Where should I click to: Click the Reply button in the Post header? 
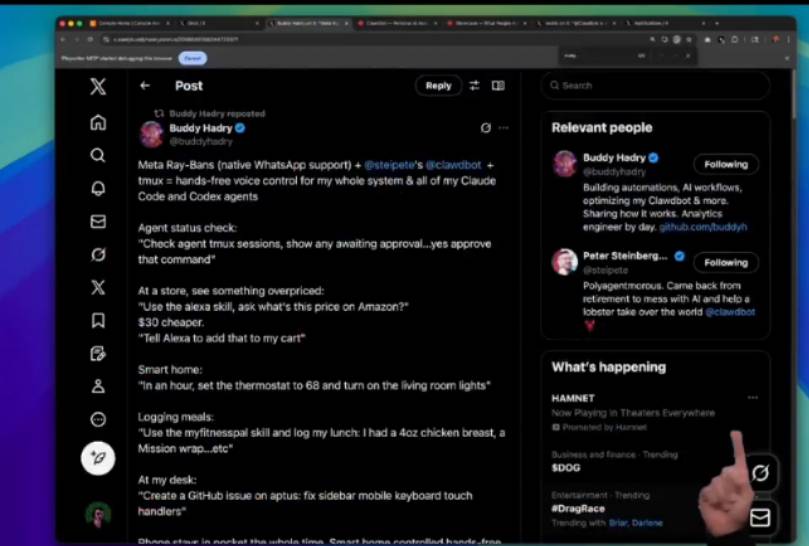click(438, 86)
